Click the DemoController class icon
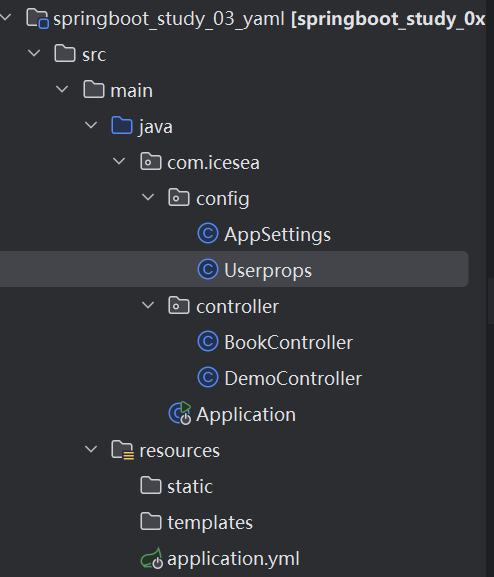494x577 pixels. (208, 378)
